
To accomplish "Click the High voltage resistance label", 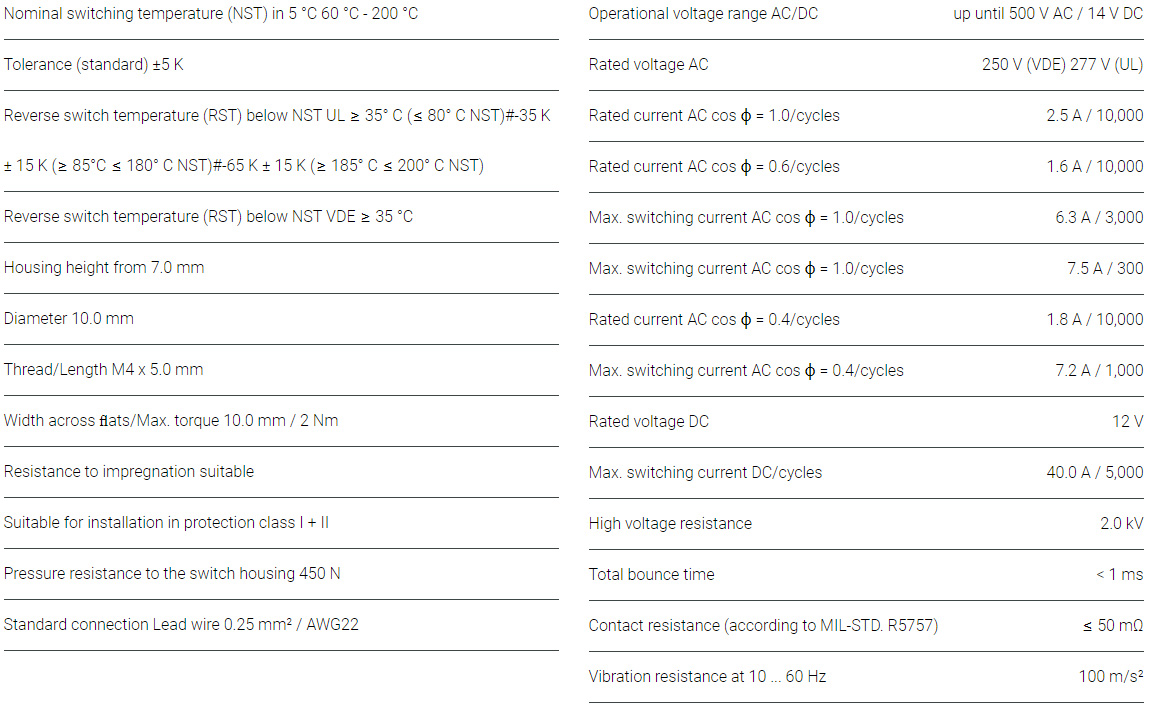I will pyautogui.click(x=670, y=524).
